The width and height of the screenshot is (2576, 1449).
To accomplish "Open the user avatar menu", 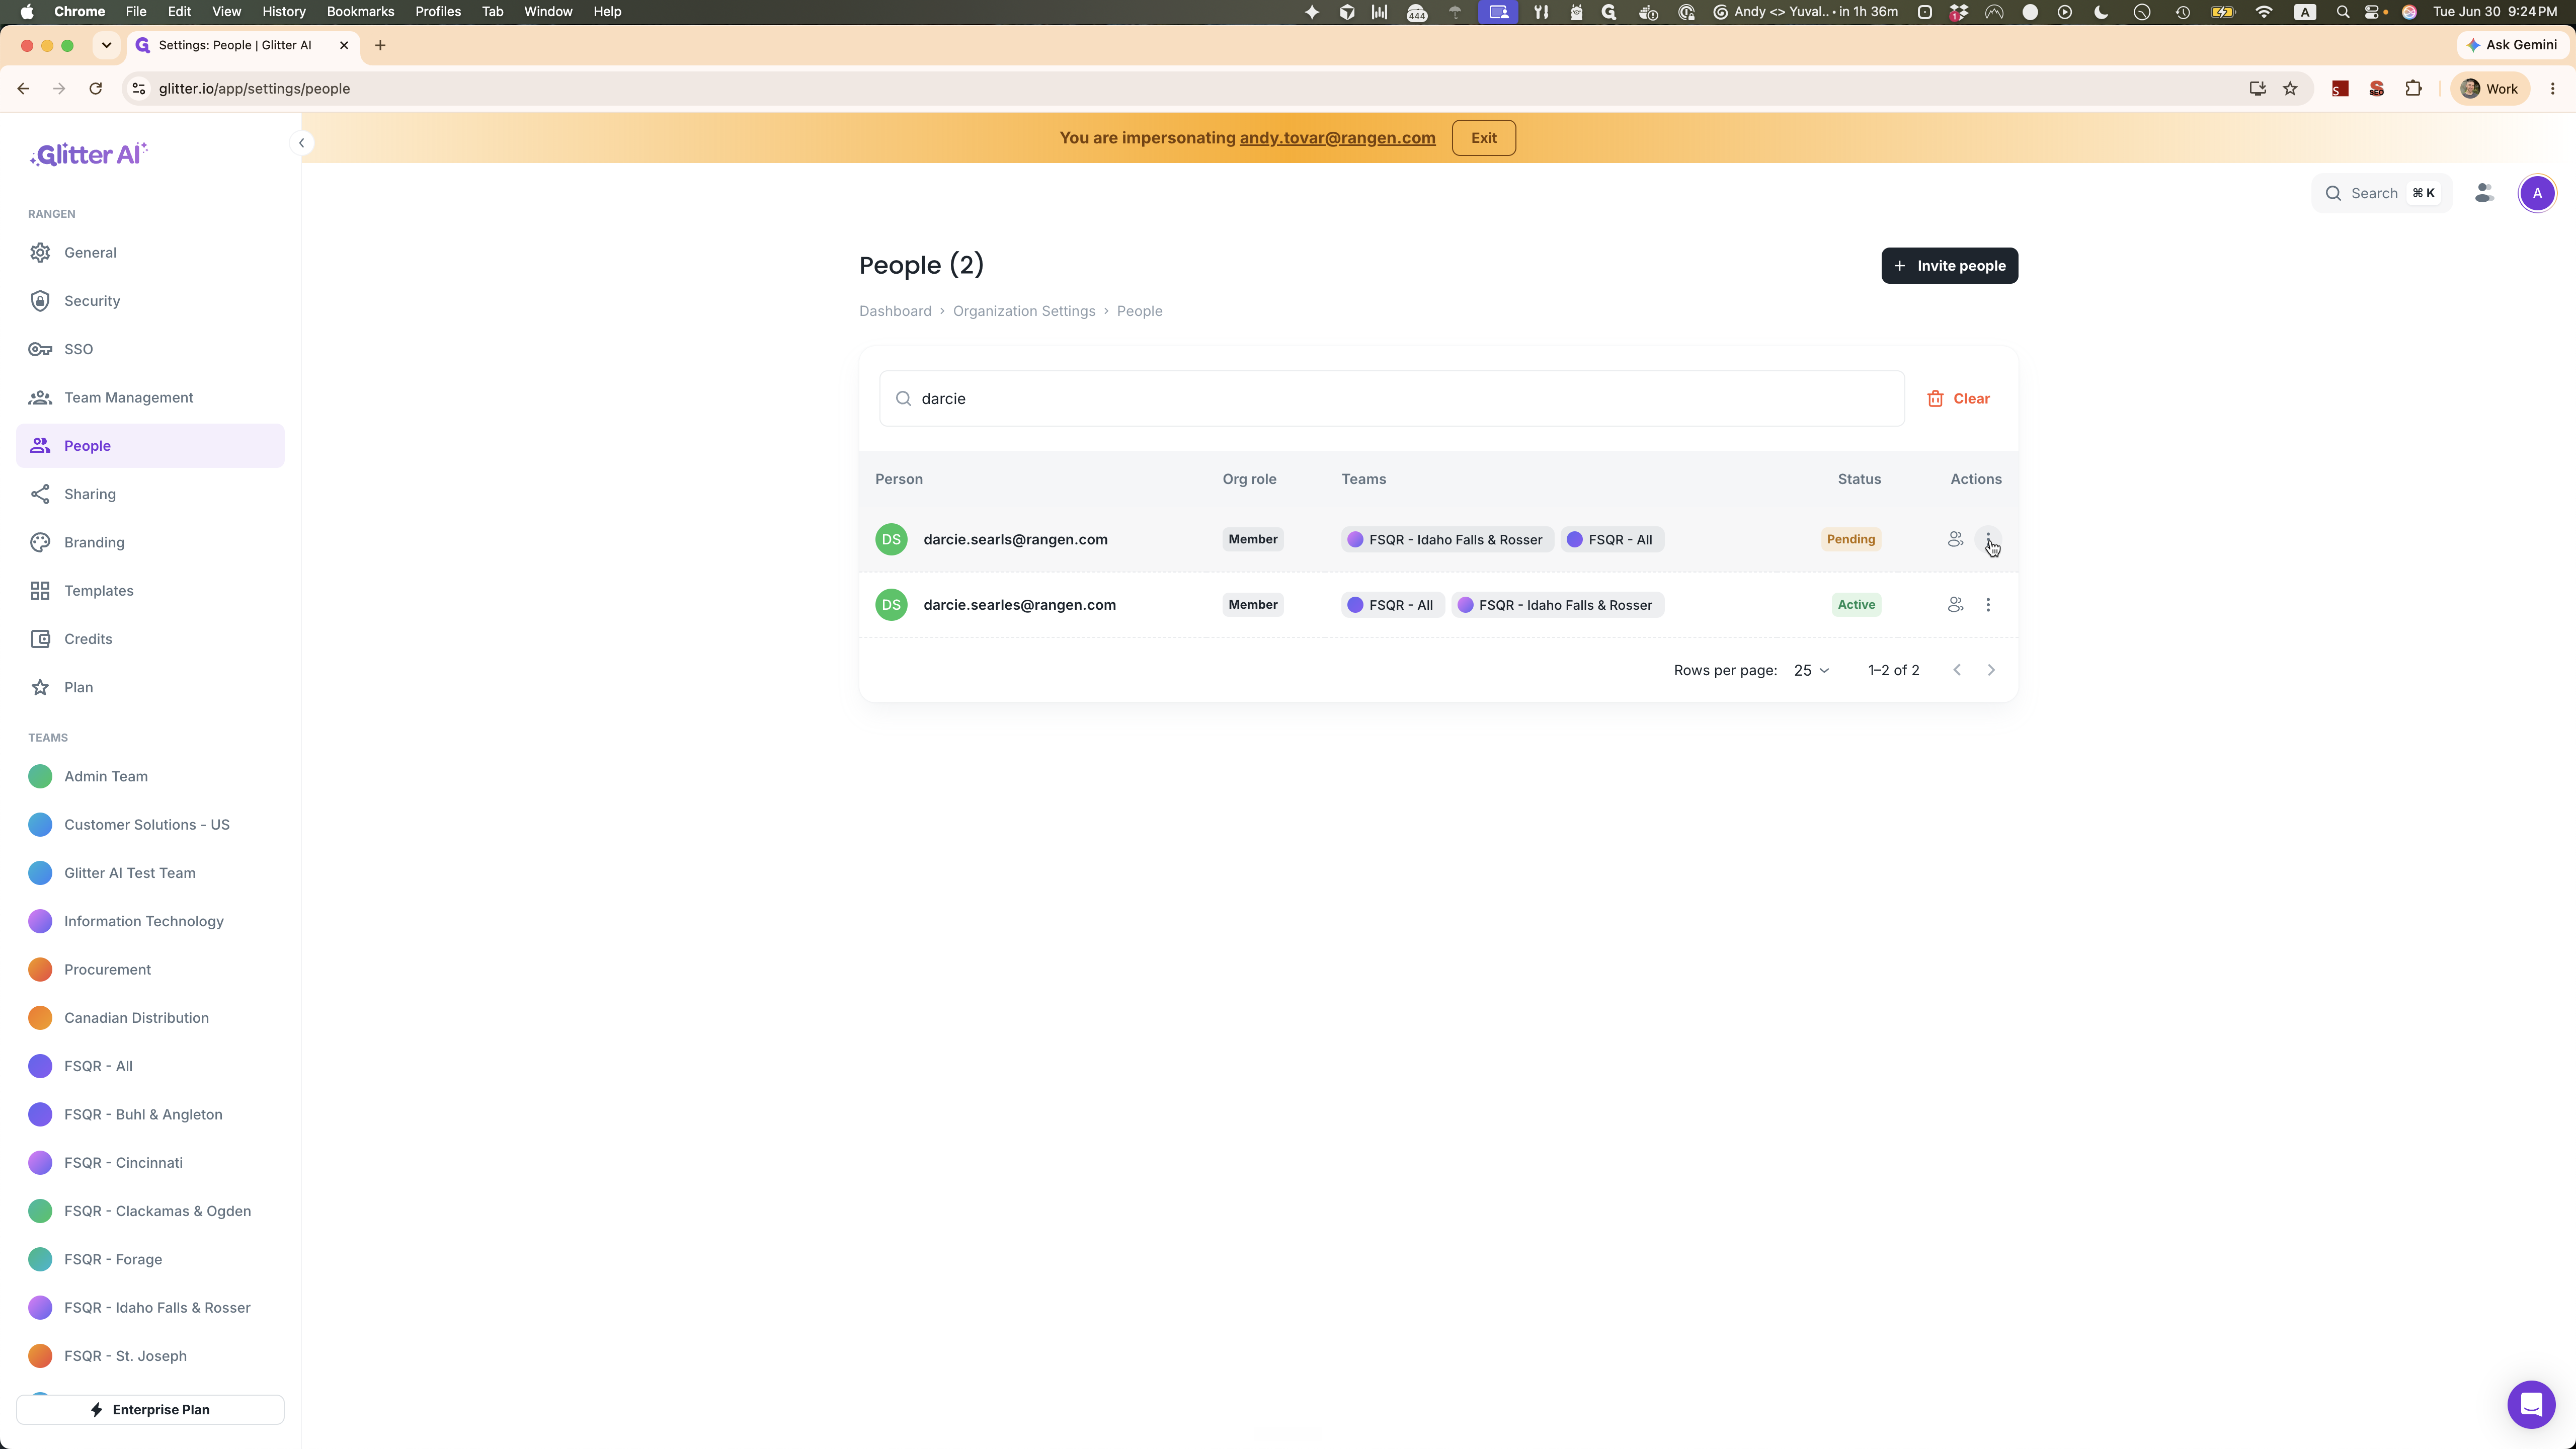I will pos(2537,193).
